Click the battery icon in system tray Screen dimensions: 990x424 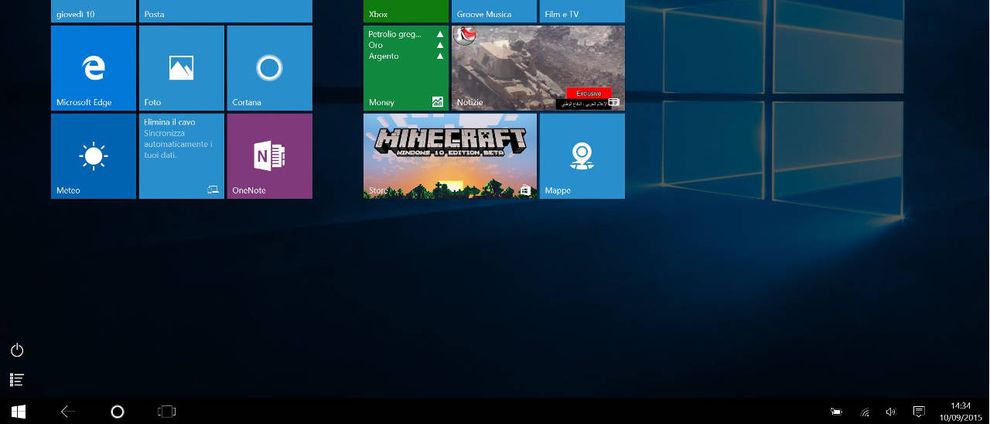pos(837,412)
